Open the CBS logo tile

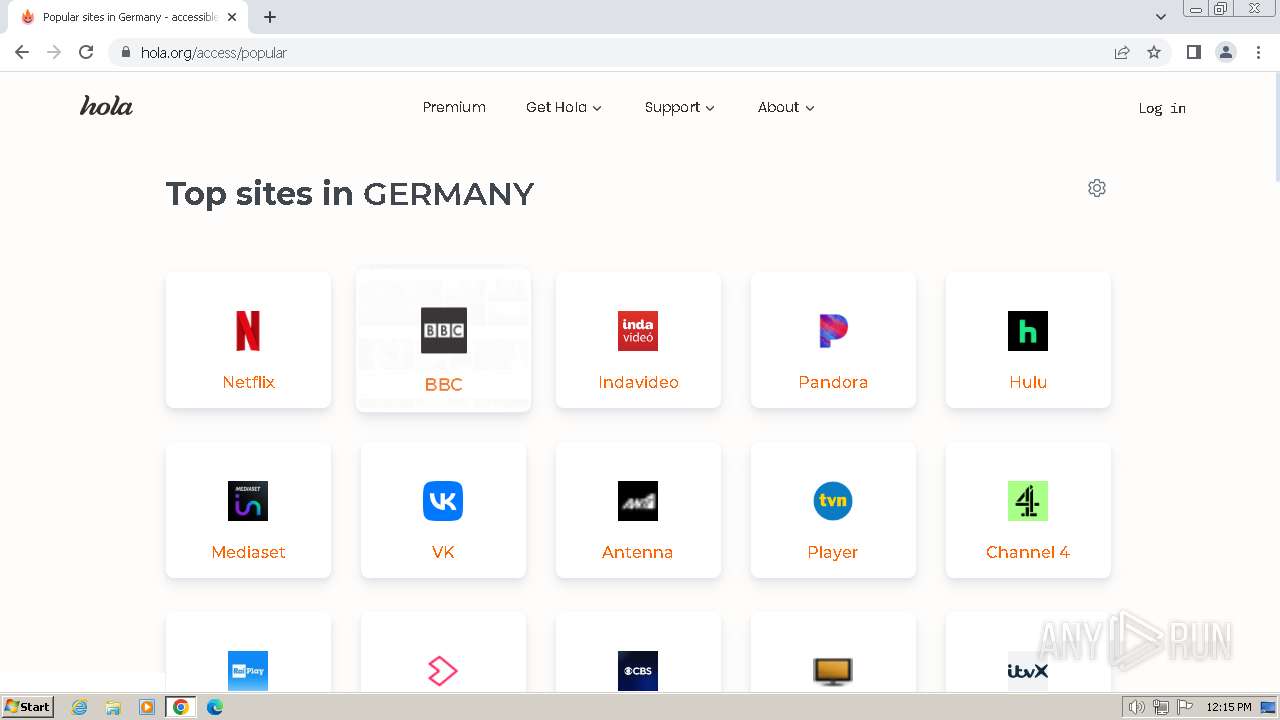coord(638,671)
